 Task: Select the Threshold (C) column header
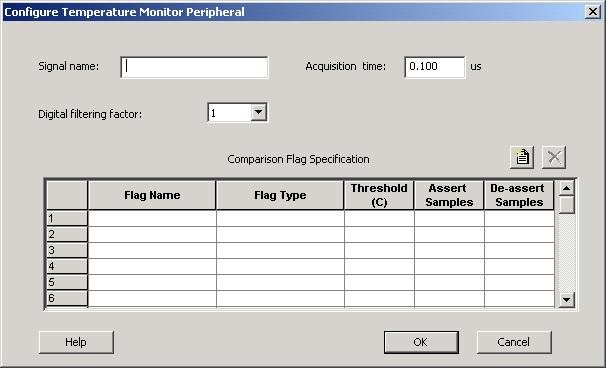point(379,195)
